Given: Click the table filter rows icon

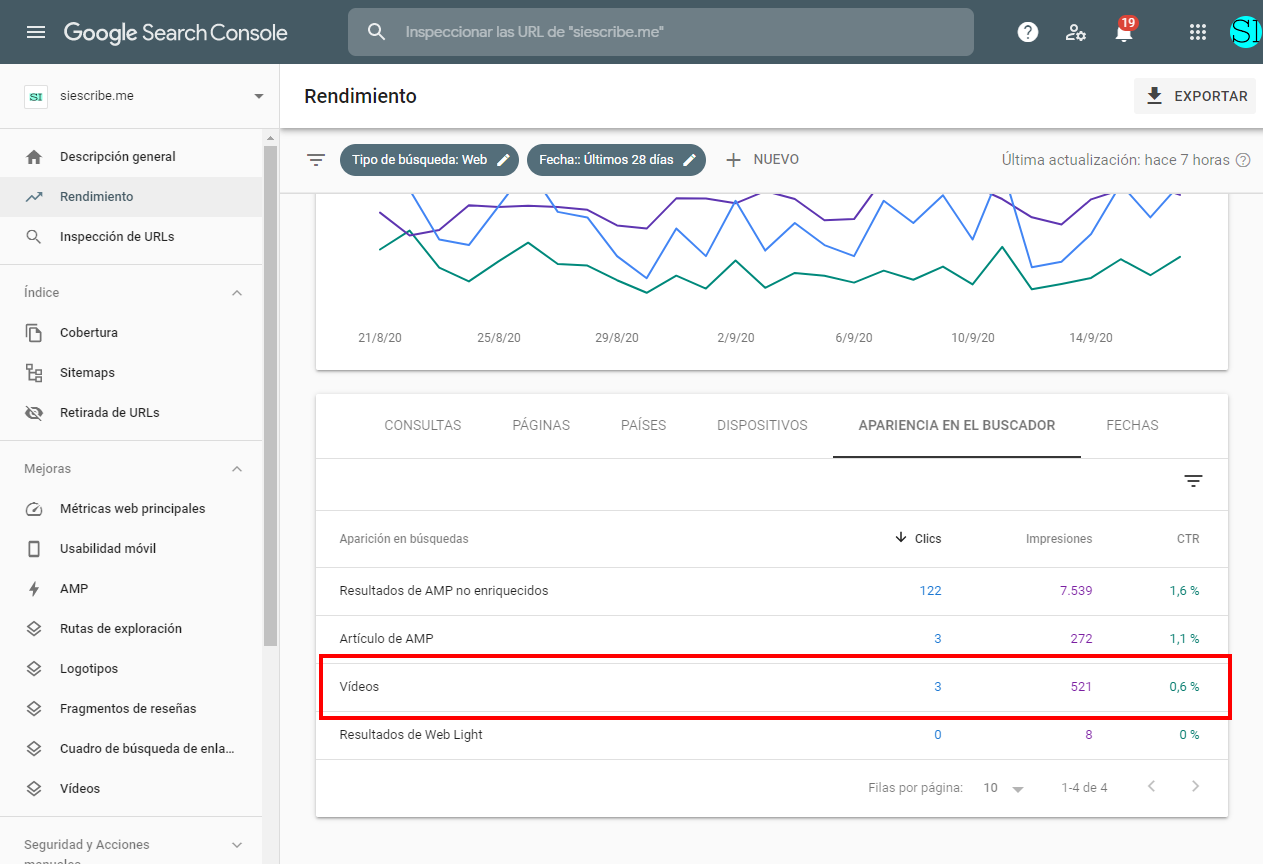Looking at the screenshot, I should click(x=1193, y=481).
